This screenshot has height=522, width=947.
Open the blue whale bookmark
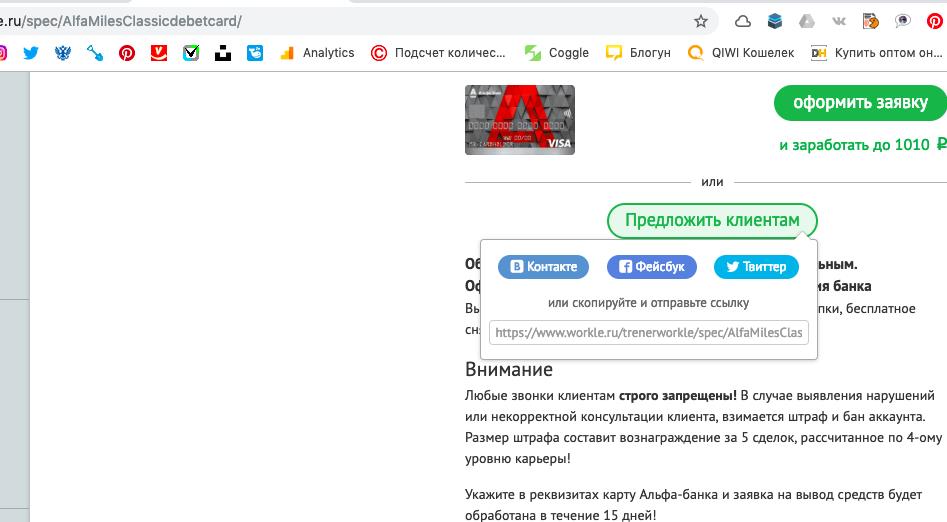(255, 53)
